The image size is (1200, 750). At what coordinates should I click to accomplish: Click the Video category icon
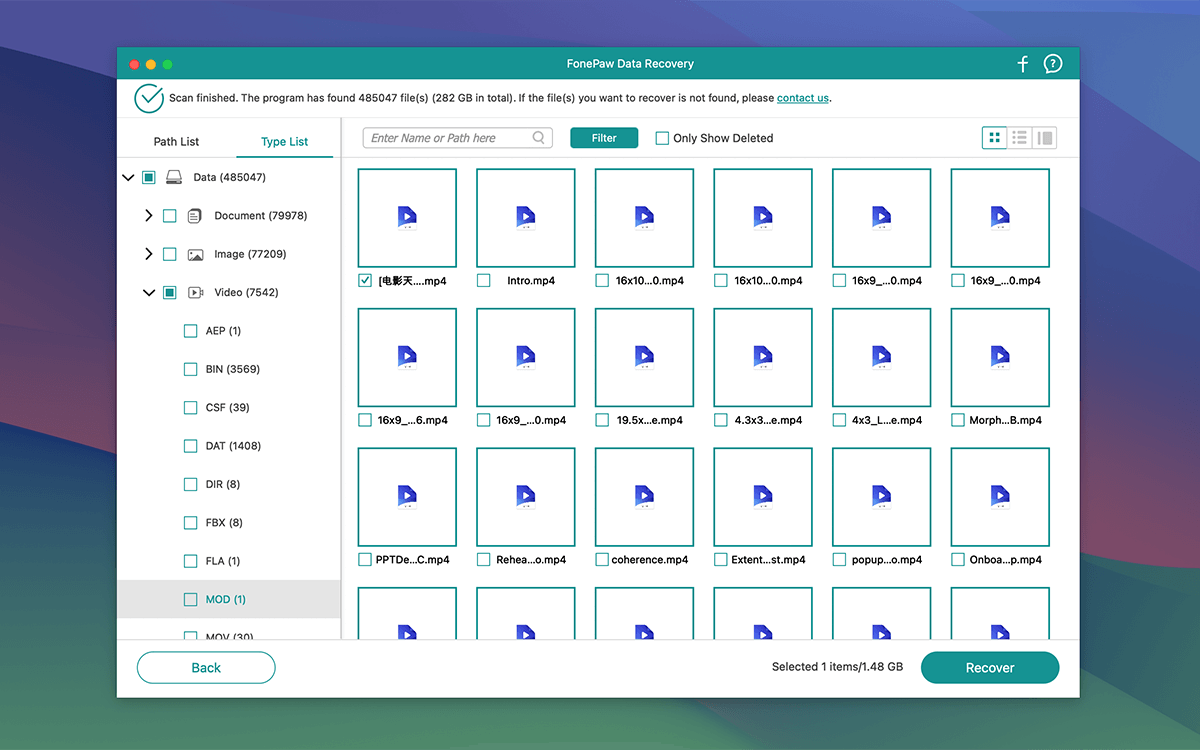click(196, 293)
